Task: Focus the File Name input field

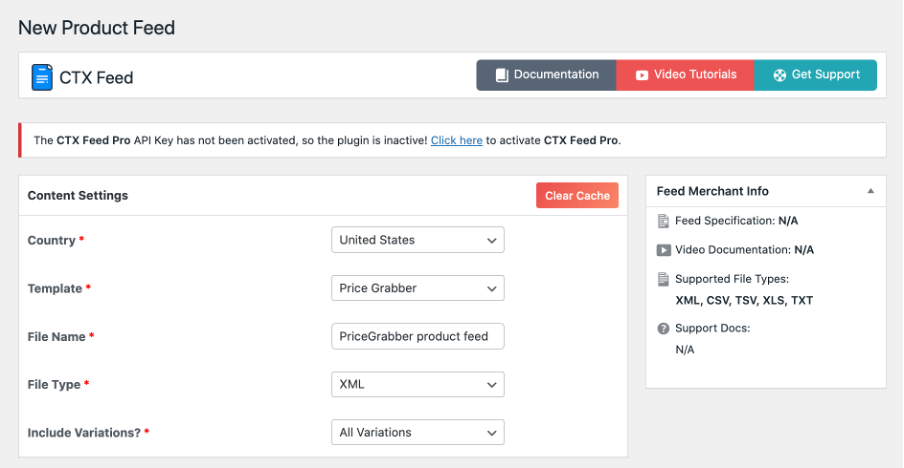Action: [417, 336]
